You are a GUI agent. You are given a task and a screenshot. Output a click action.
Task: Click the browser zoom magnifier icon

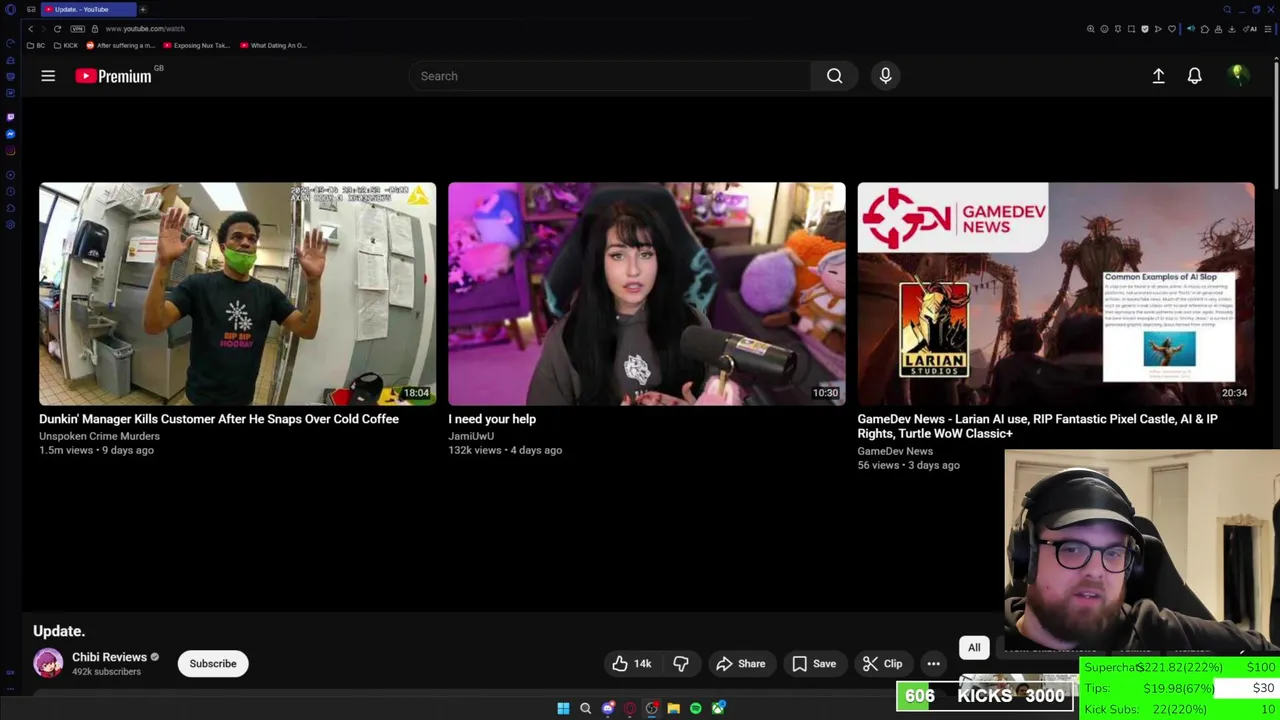1091,29
